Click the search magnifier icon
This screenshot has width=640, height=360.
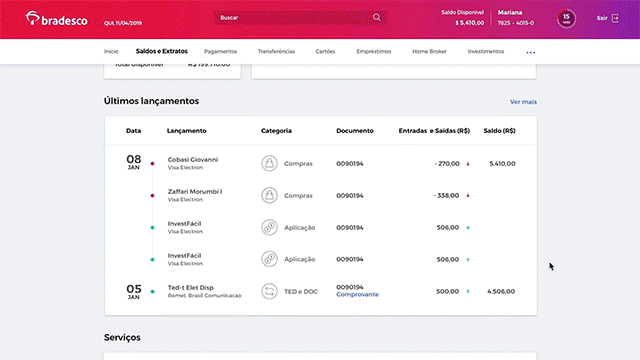tap(377, 18)
